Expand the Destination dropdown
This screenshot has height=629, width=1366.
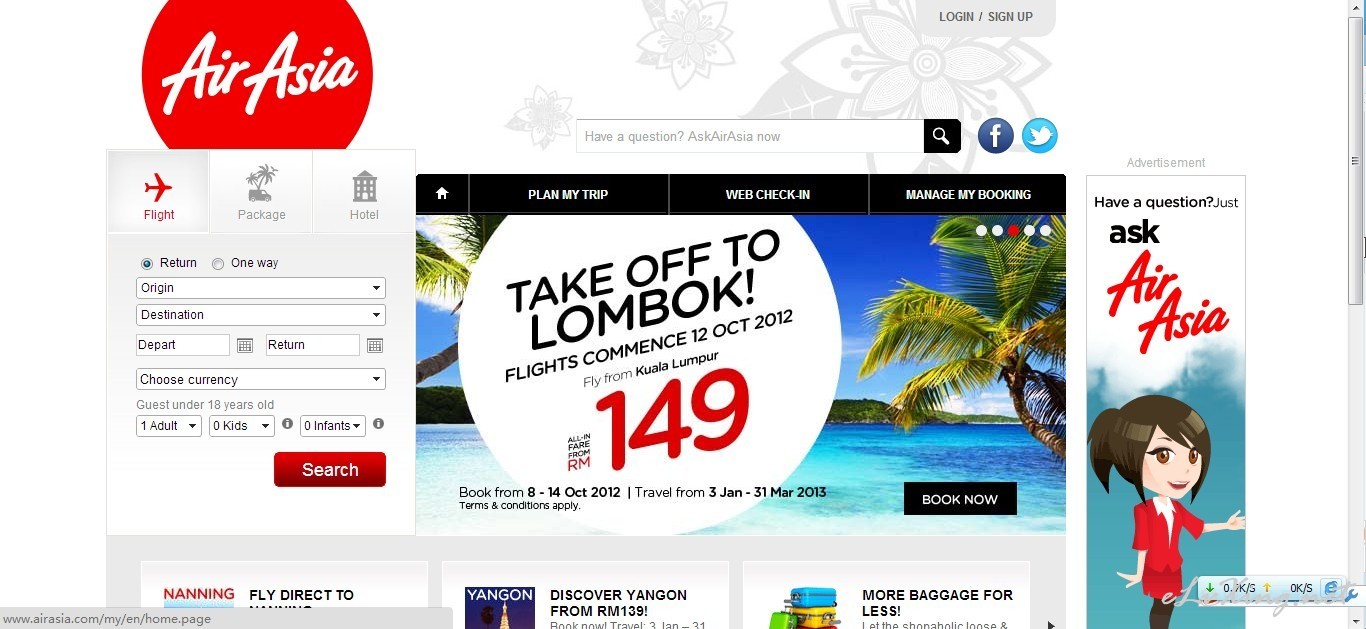[261, 315]
